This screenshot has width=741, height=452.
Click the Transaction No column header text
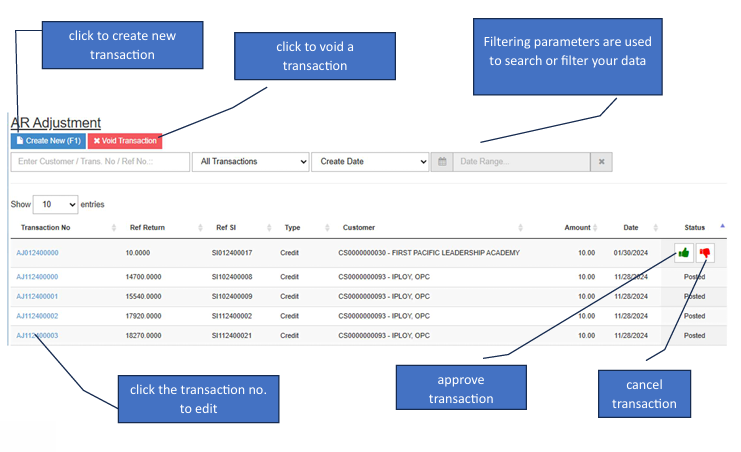[45, 228]
